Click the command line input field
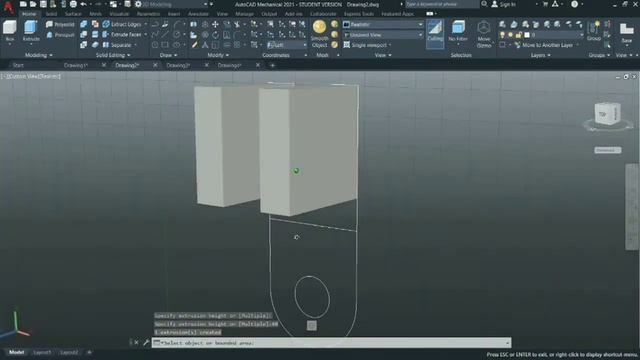This screenshot has width=640, height=360. click(331, 343)
